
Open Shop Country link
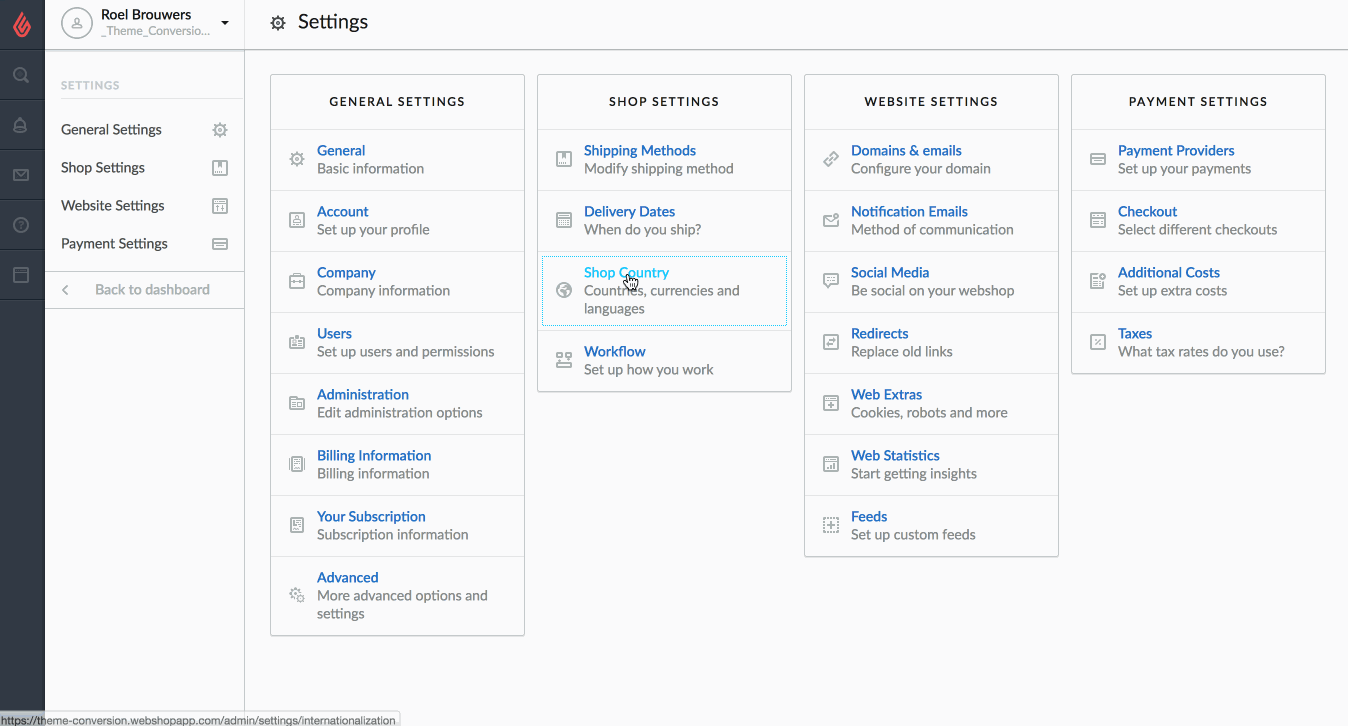point(626,273)
